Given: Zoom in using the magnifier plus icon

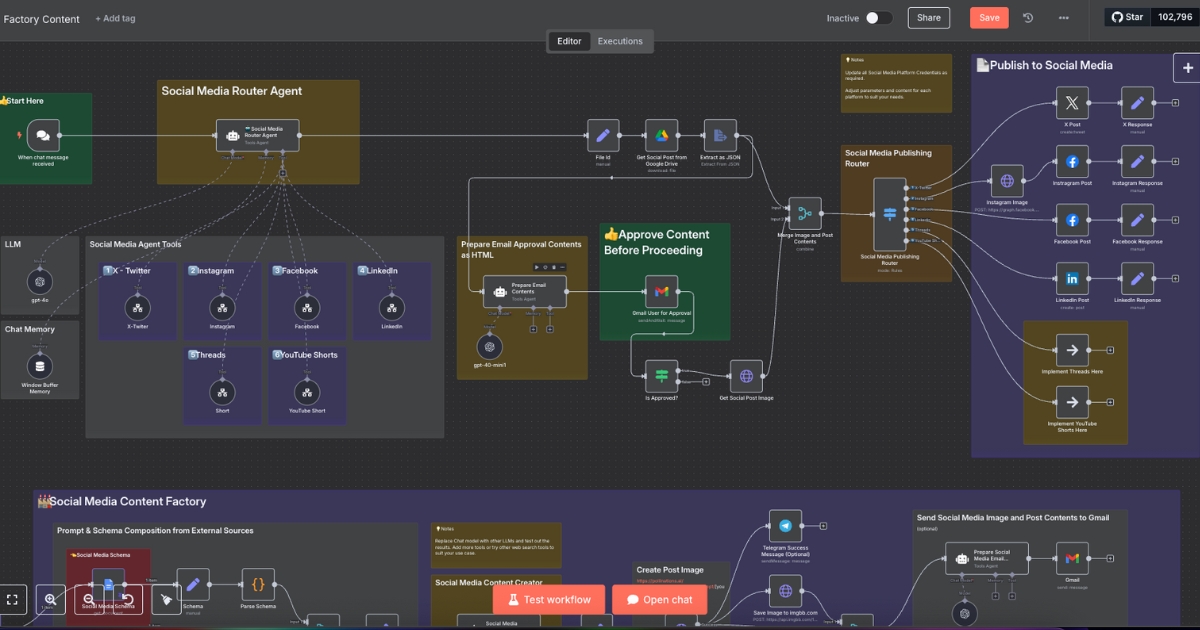Looking at the screenshot, I should pos(50,599).
